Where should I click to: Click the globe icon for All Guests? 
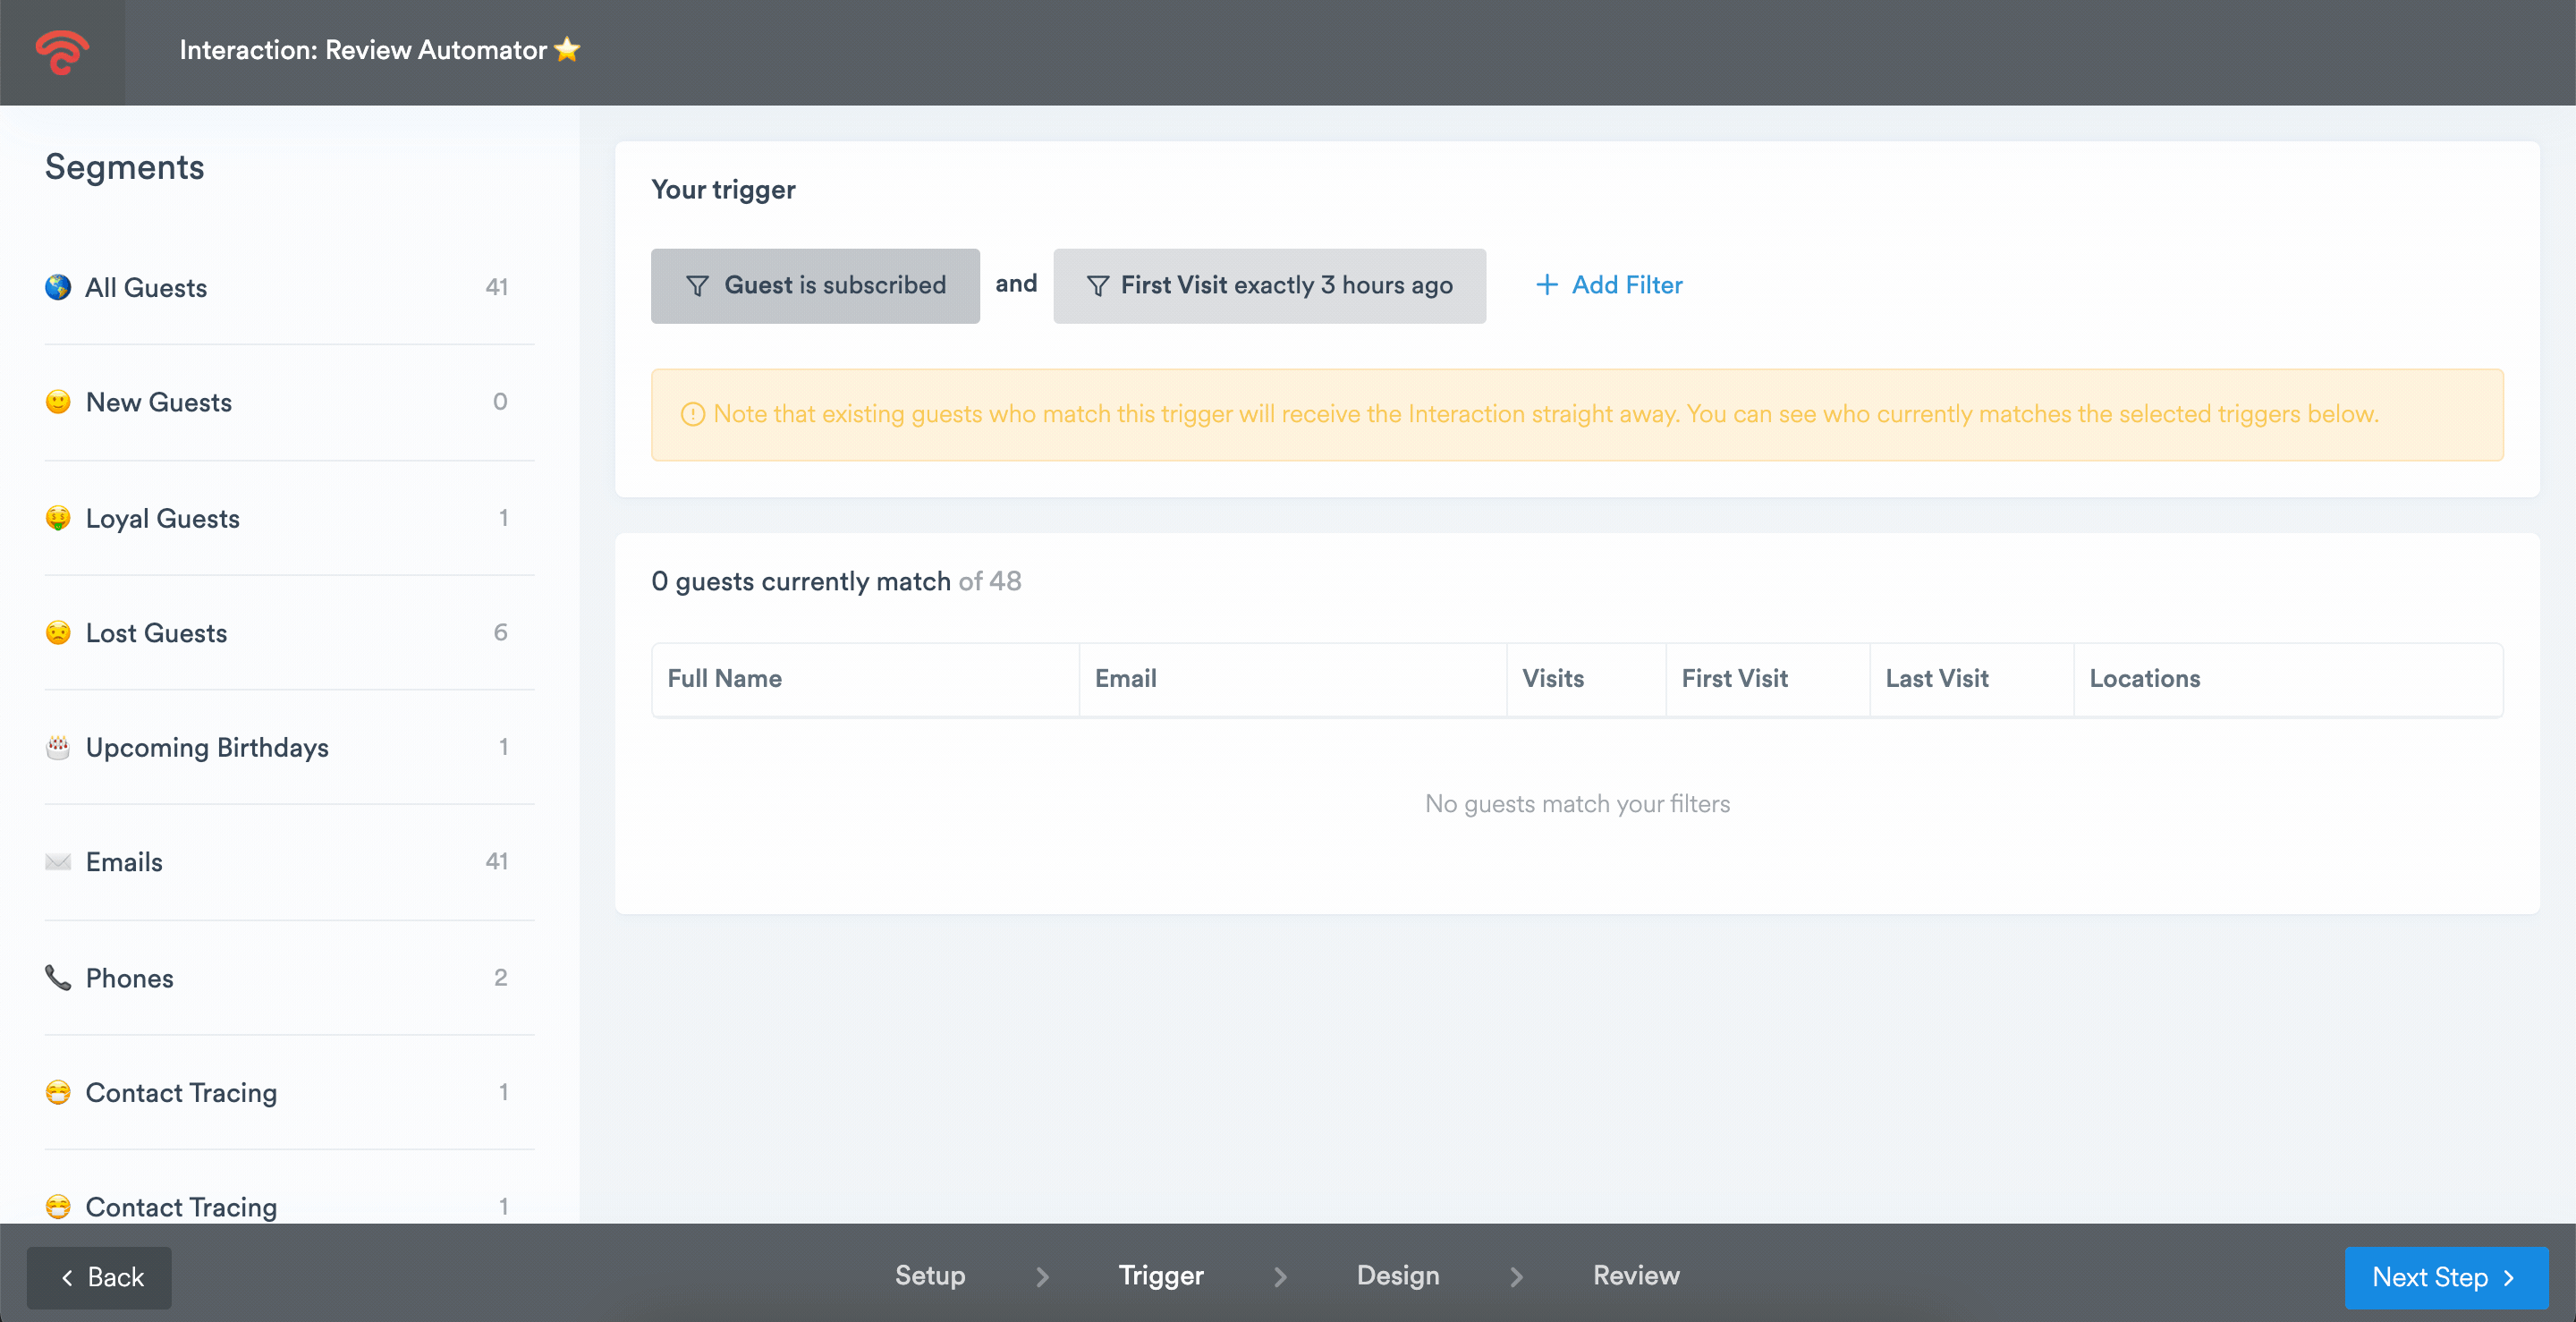tap(58, 287)
